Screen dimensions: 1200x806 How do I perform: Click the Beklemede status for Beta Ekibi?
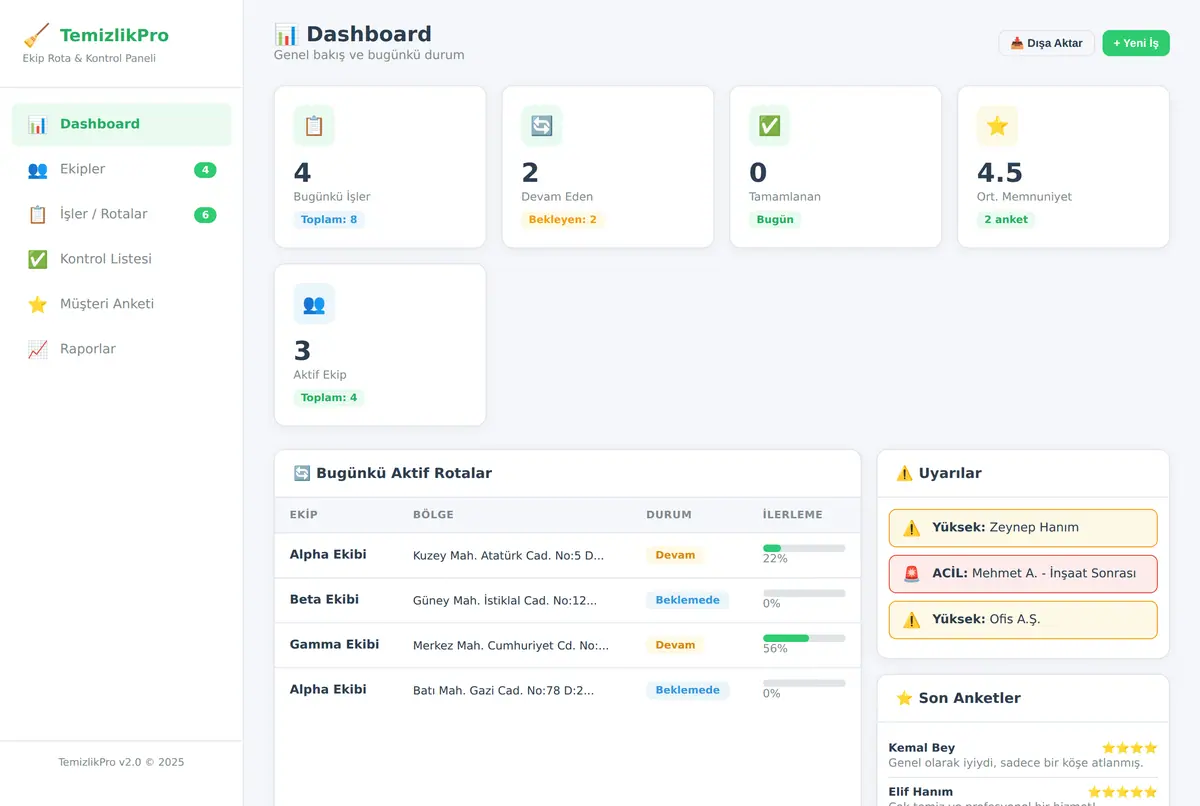pyautogui.click(x=687, y=600)
